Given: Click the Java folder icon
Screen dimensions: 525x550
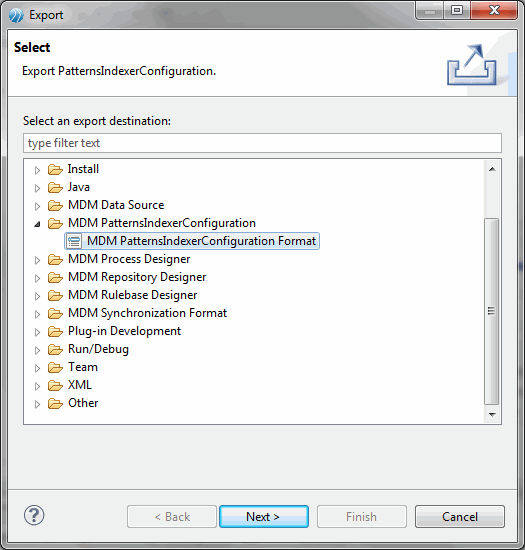Looking at the screenshot, I should click(x=55, y=187).
